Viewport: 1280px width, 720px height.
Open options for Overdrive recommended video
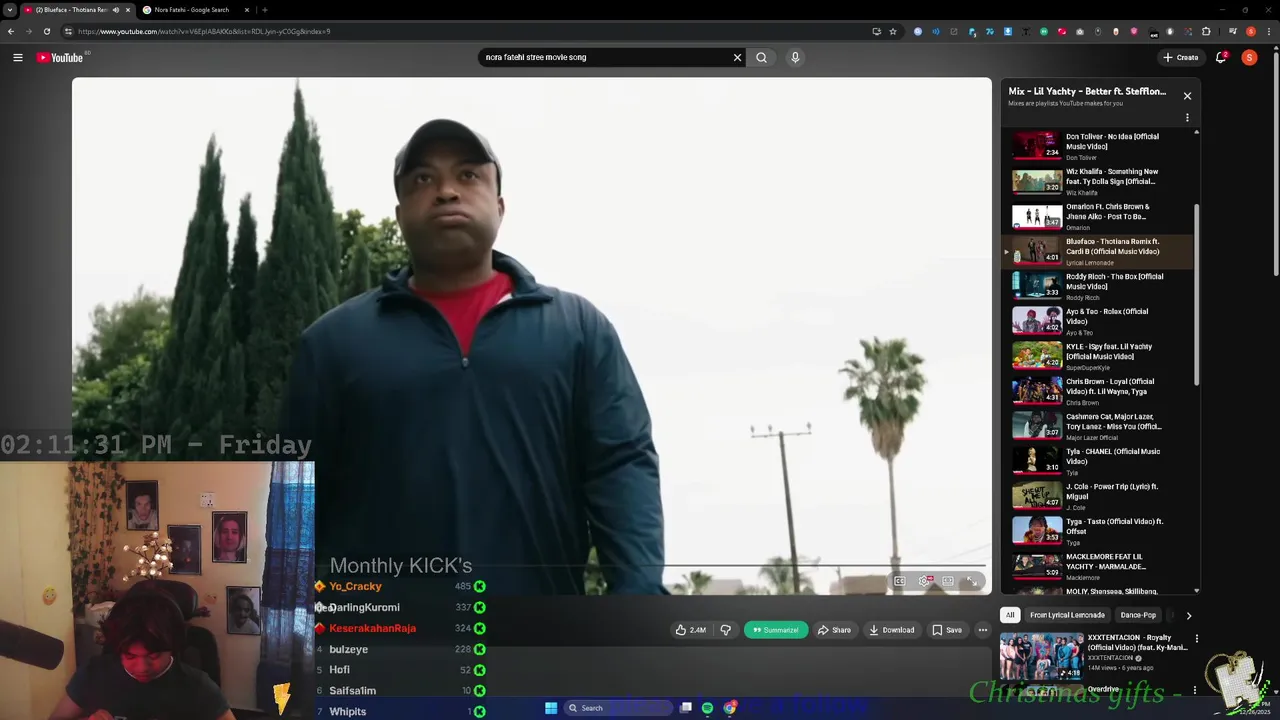(1194, 690)
